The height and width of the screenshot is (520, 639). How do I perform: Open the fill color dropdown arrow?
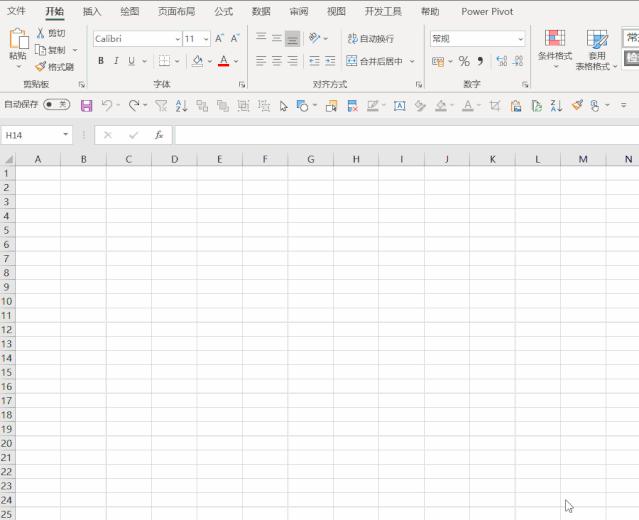(210, 62)
